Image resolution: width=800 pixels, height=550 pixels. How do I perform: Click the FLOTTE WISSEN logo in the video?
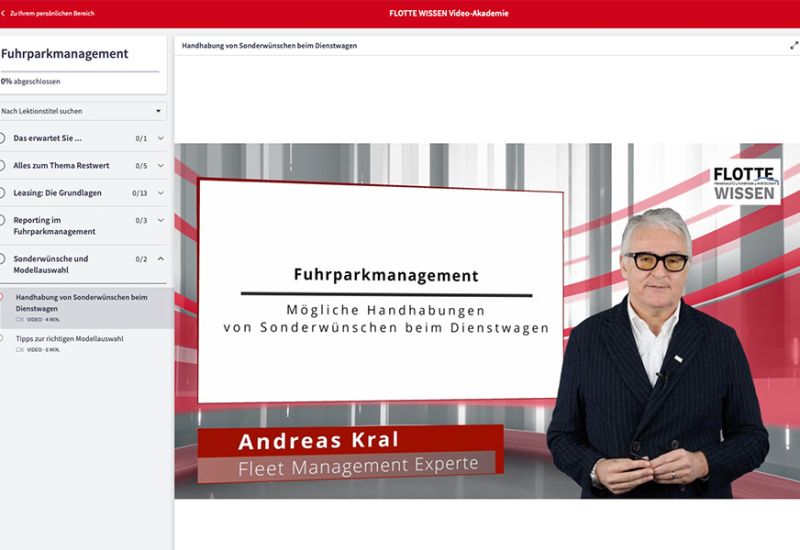coord(745,183)
